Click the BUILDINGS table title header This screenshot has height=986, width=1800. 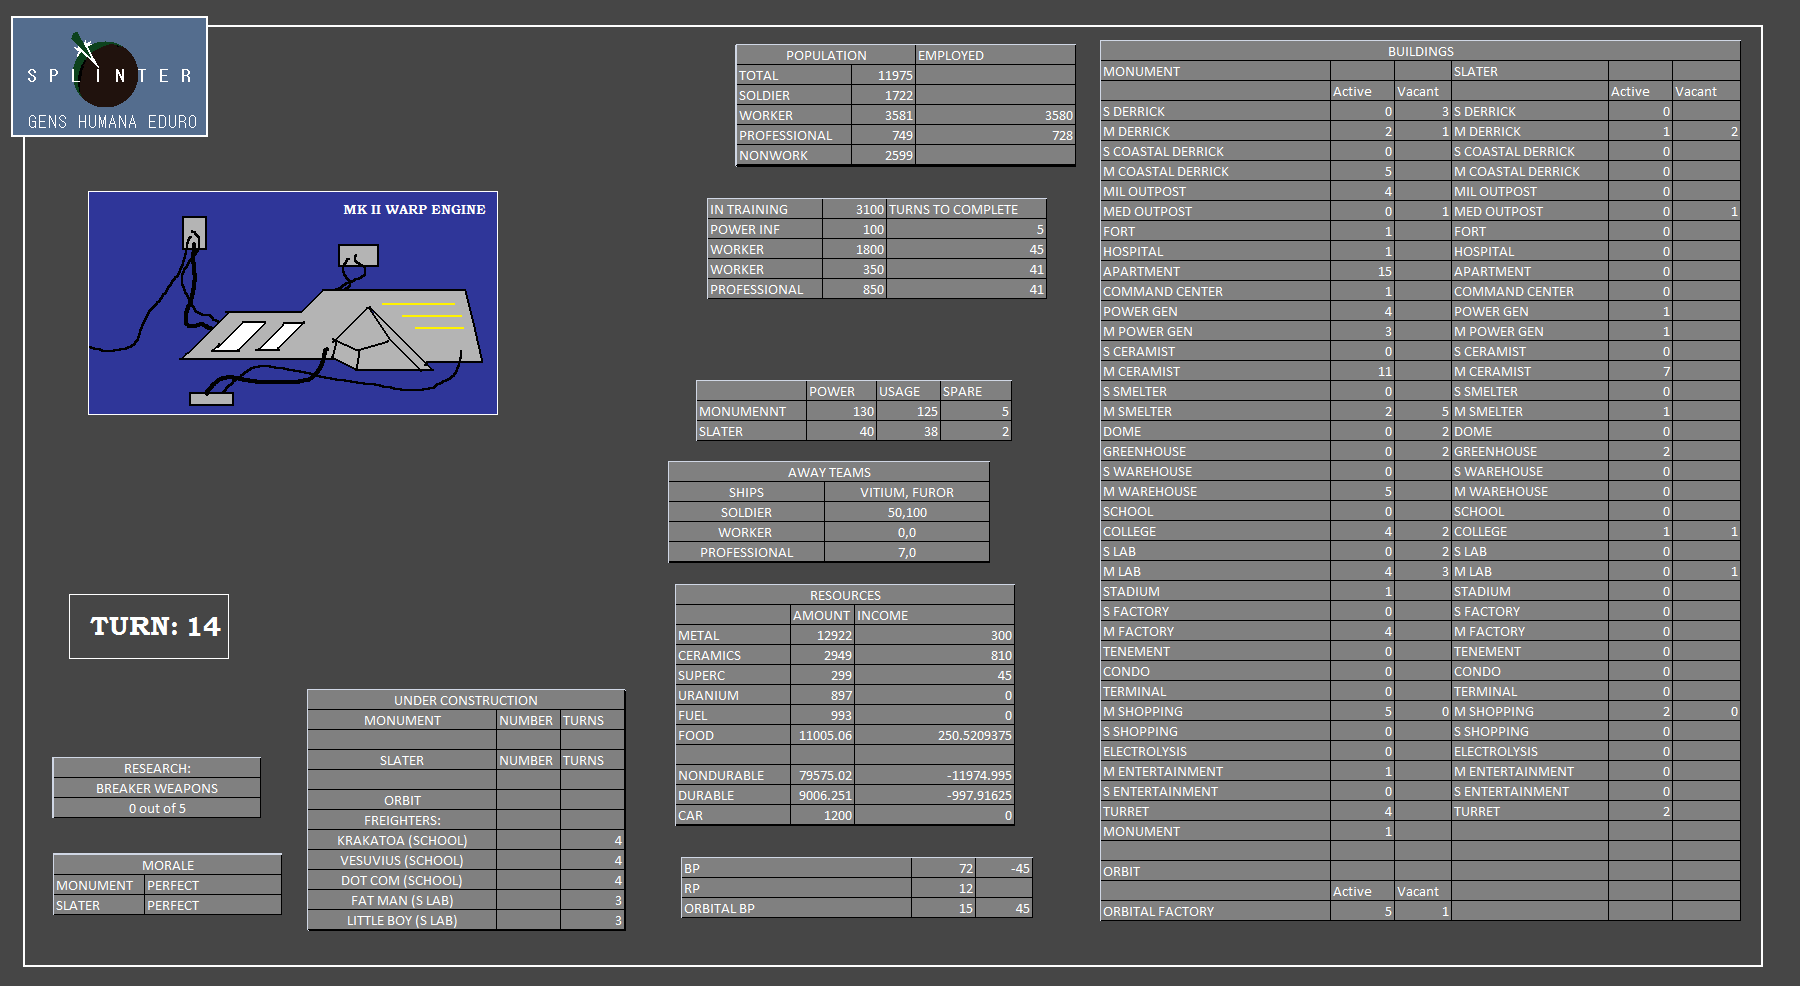pyautogui.click(x=1419, y=52)
